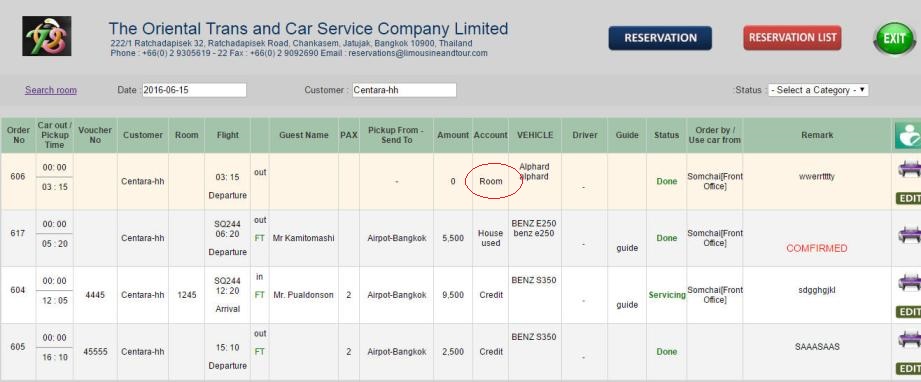Viewport: 921px width, 382px height.
Task: Print order 604 with printer icon
Action: (x=909, y=283)
